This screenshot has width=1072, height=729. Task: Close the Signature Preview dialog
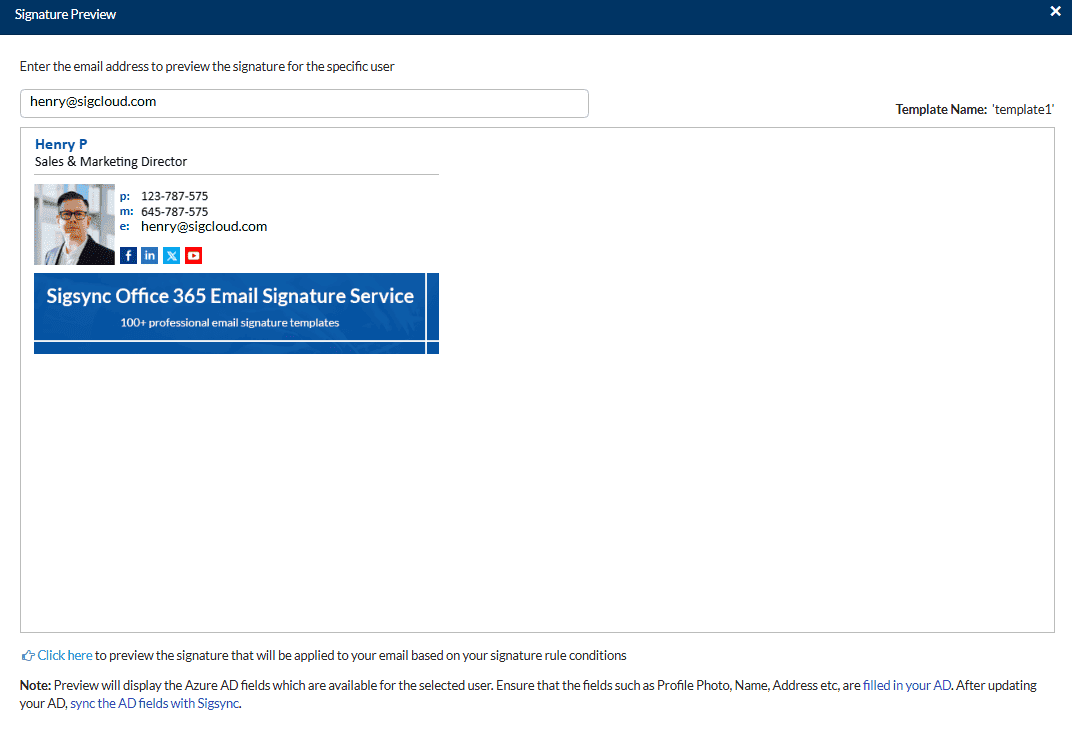1055,12
